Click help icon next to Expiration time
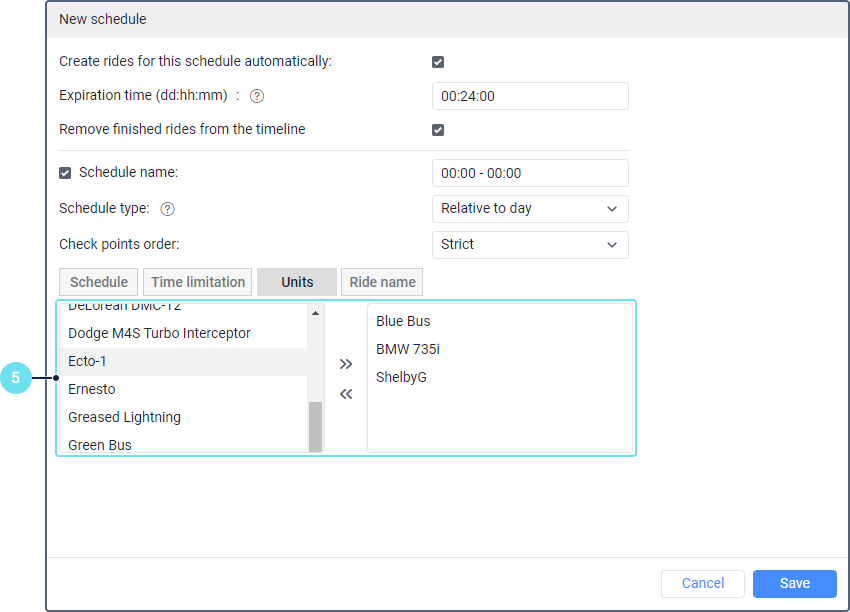Screen dimensions: 850x612 coord(257,96)
